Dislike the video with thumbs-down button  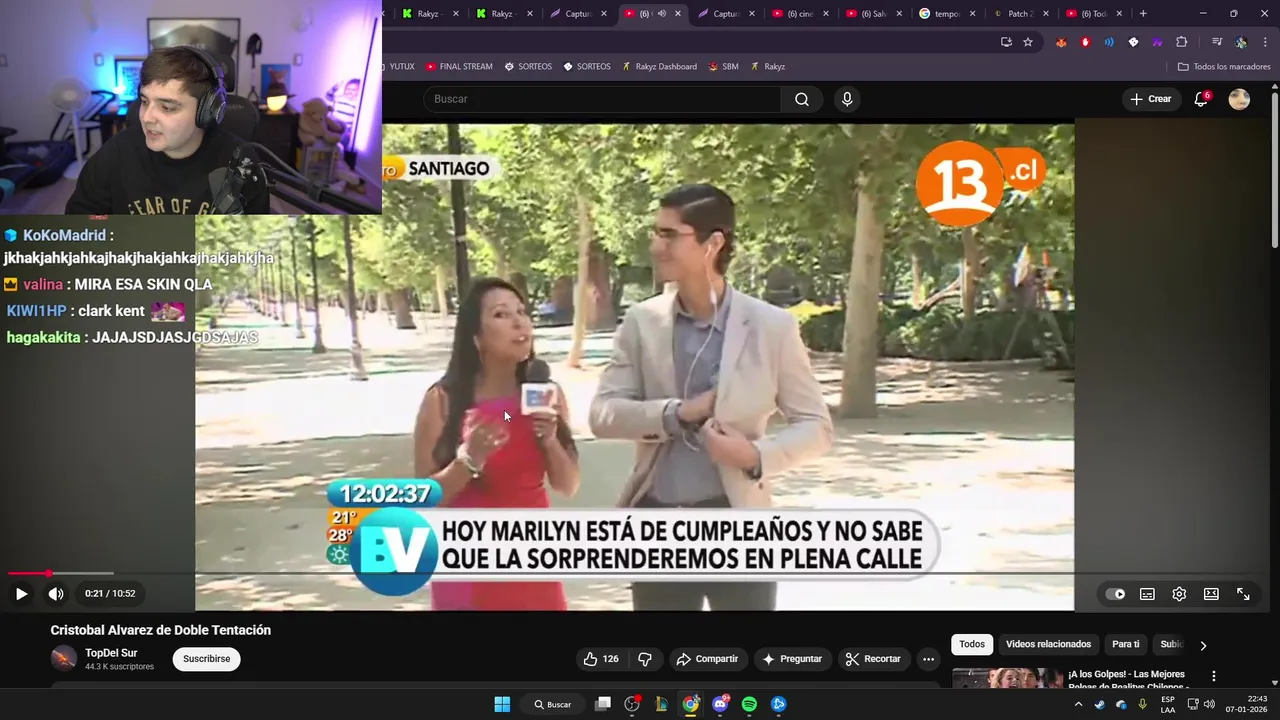coord(645,659)
